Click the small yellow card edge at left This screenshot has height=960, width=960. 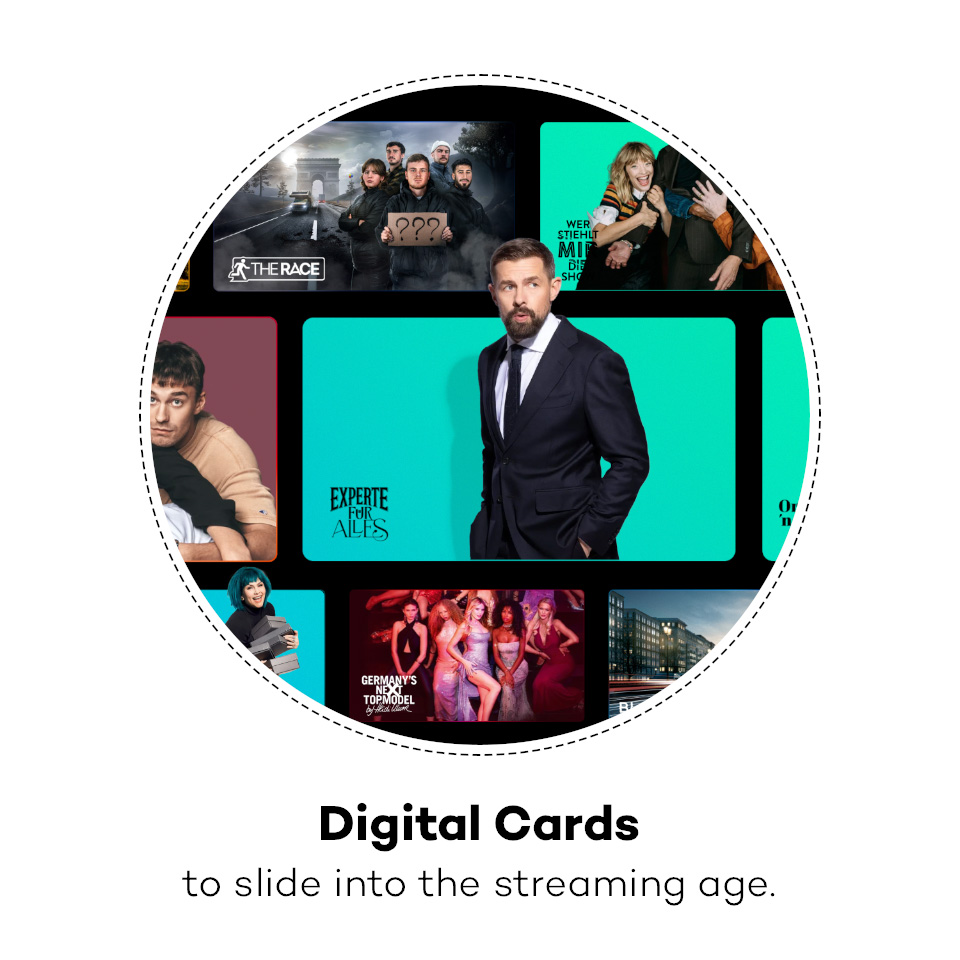[182, 274]
